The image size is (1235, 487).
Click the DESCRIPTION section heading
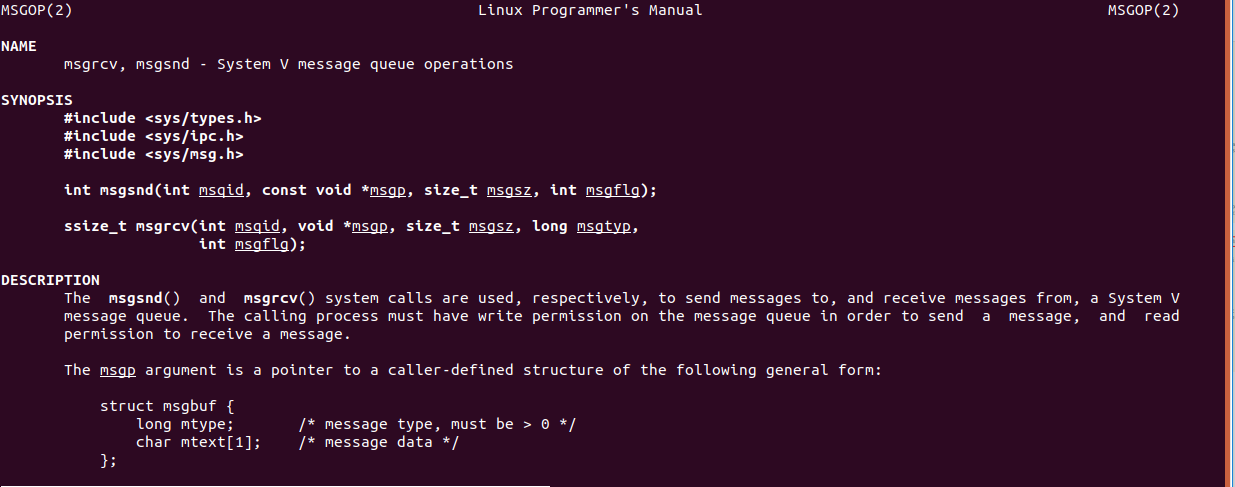(50, 280)
